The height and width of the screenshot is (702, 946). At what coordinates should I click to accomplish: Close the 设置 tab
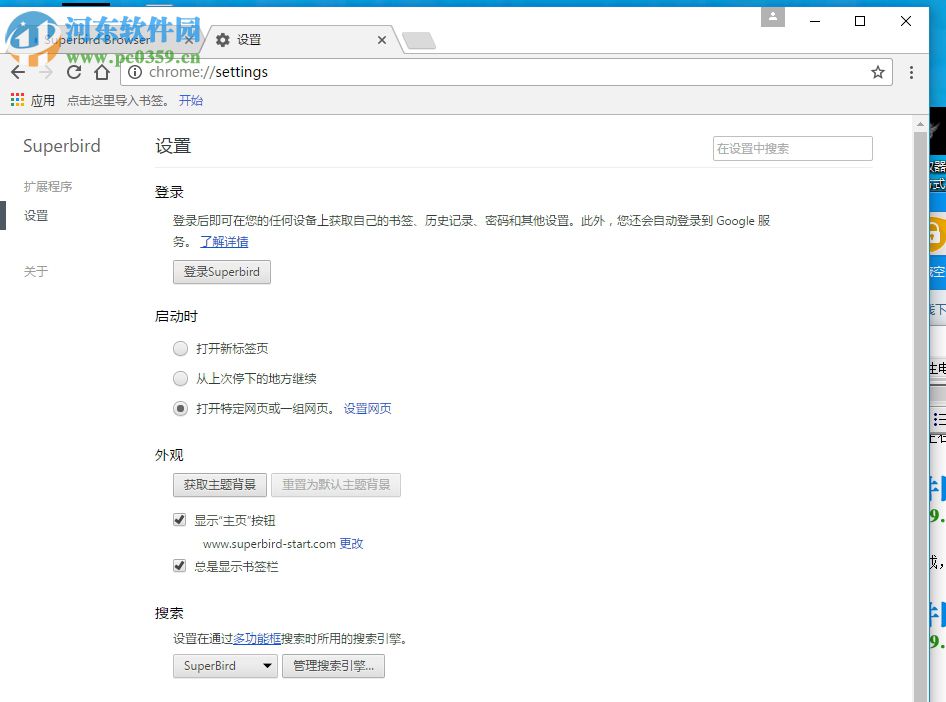(x=382, y=40)
